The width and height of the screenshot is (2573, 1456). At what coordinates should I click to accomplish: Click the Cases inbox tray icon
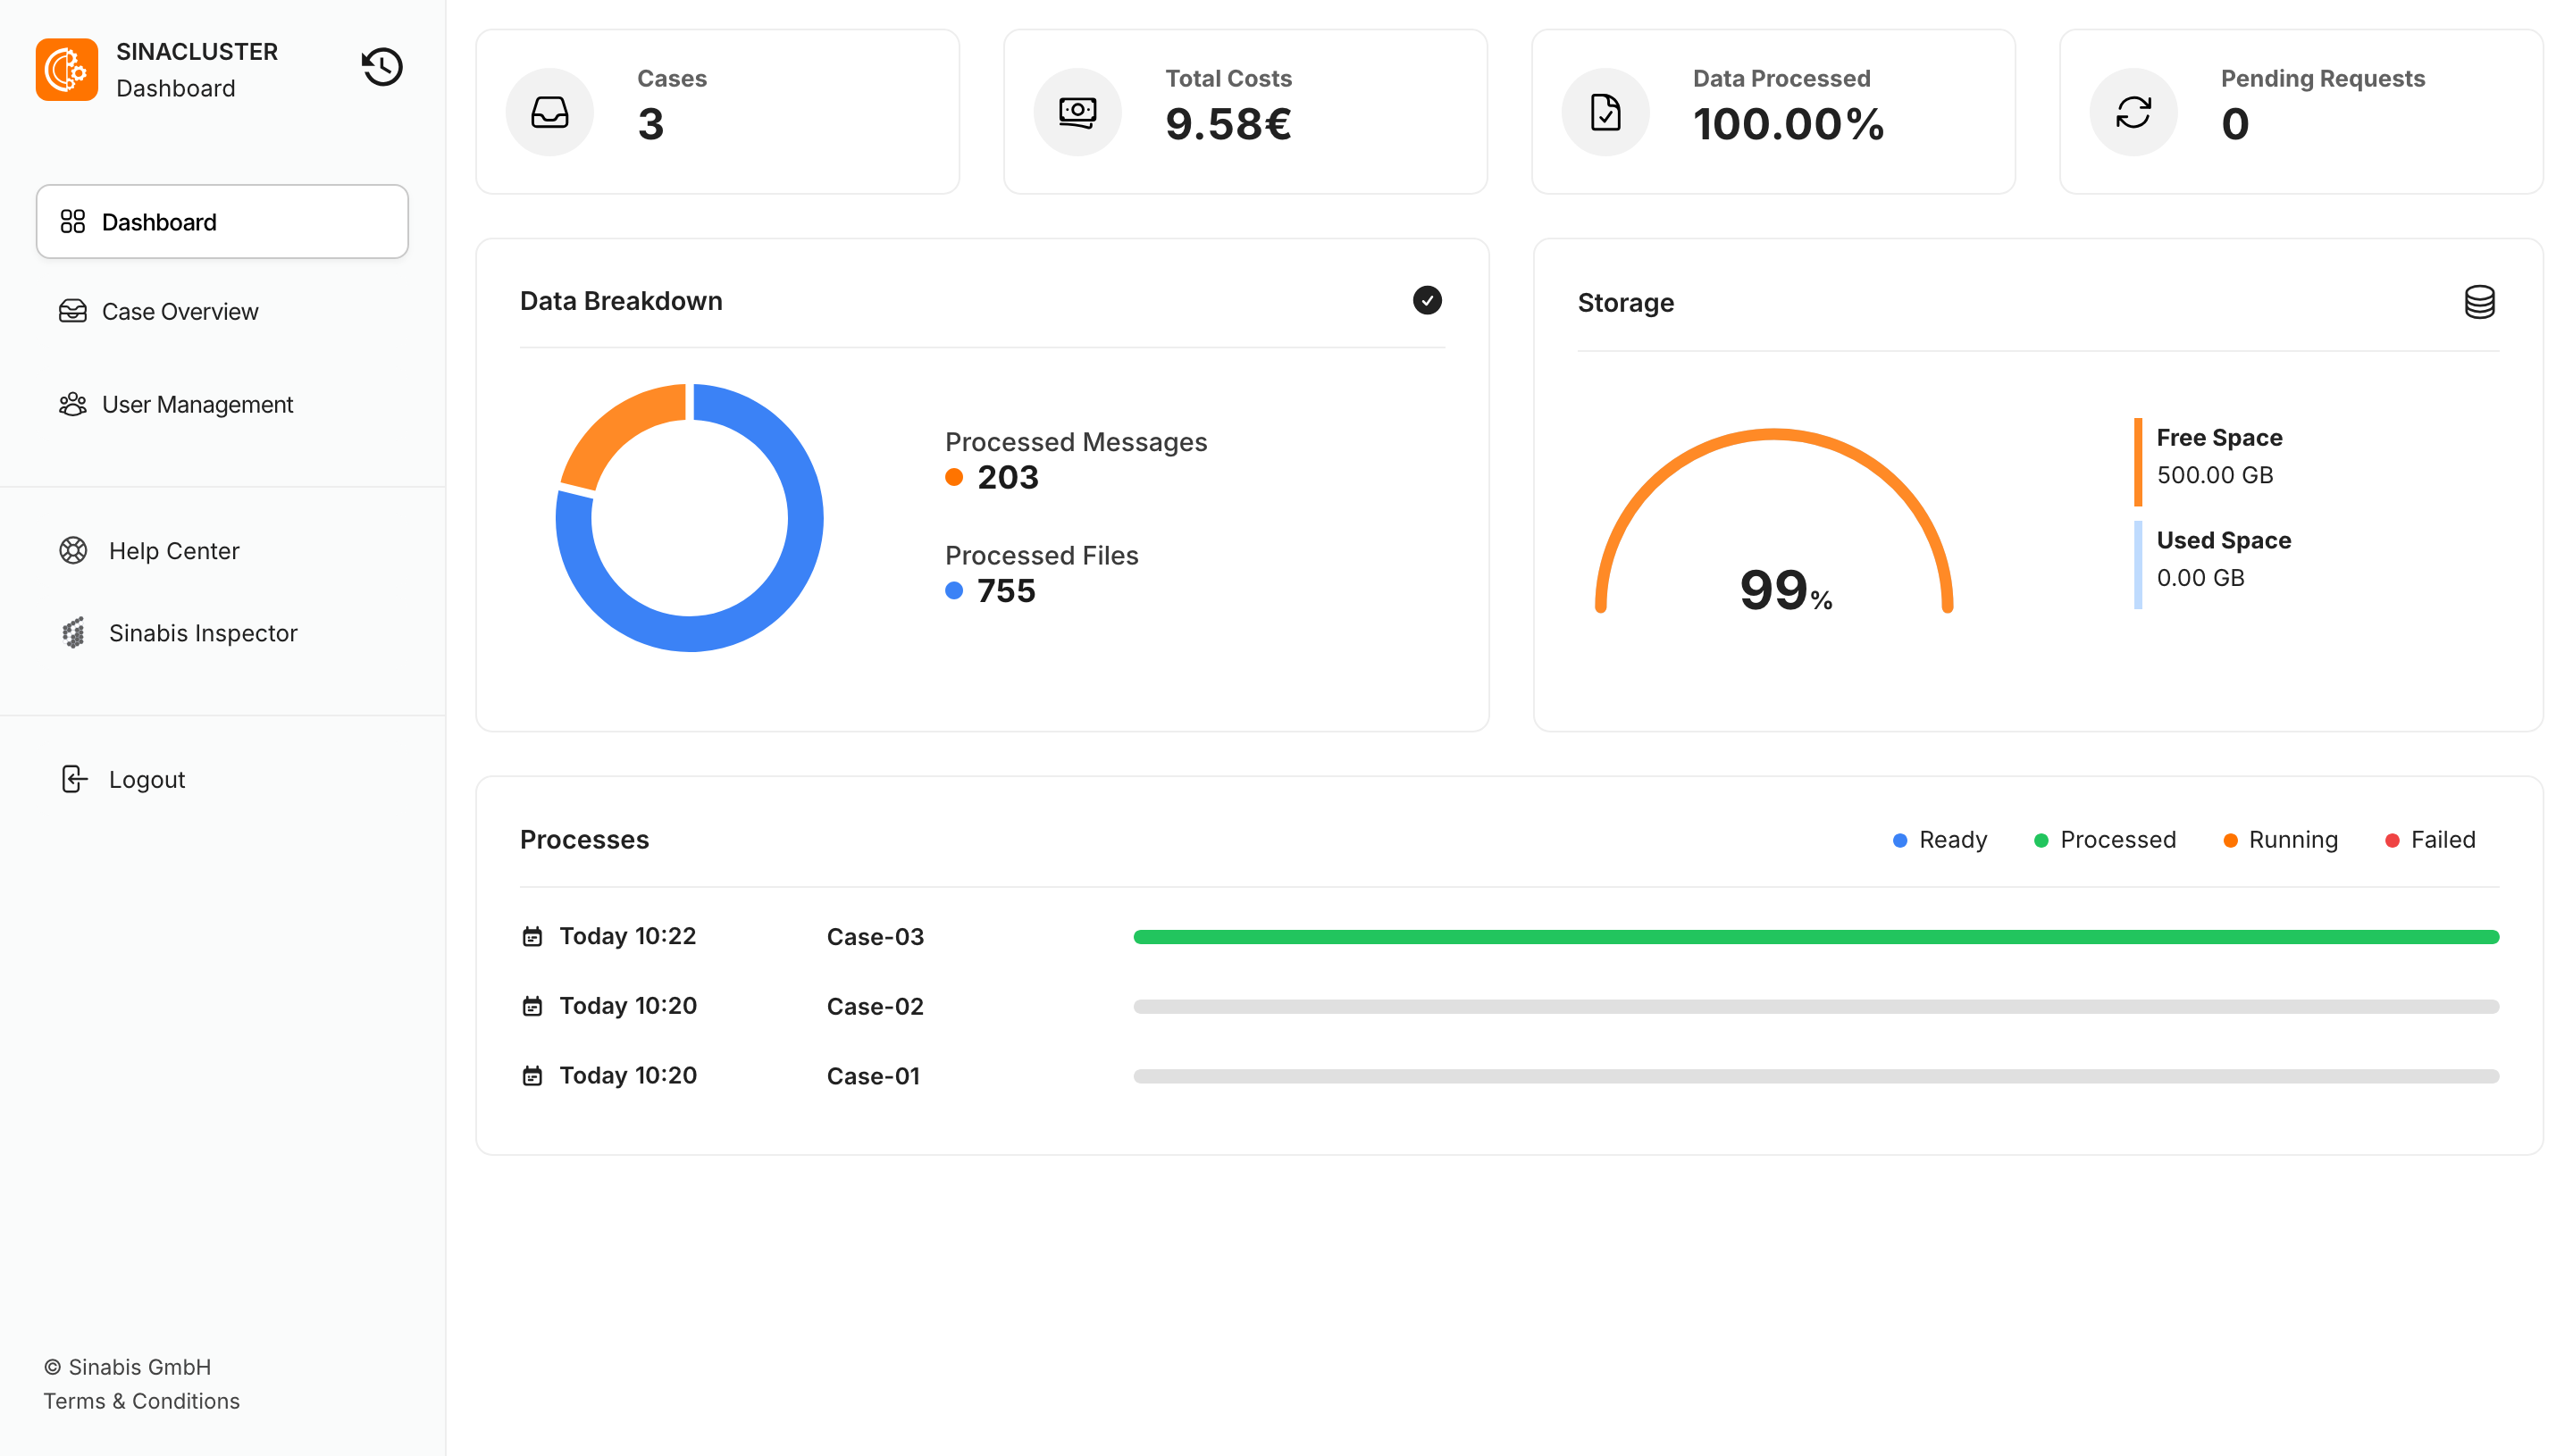(550, 112)
